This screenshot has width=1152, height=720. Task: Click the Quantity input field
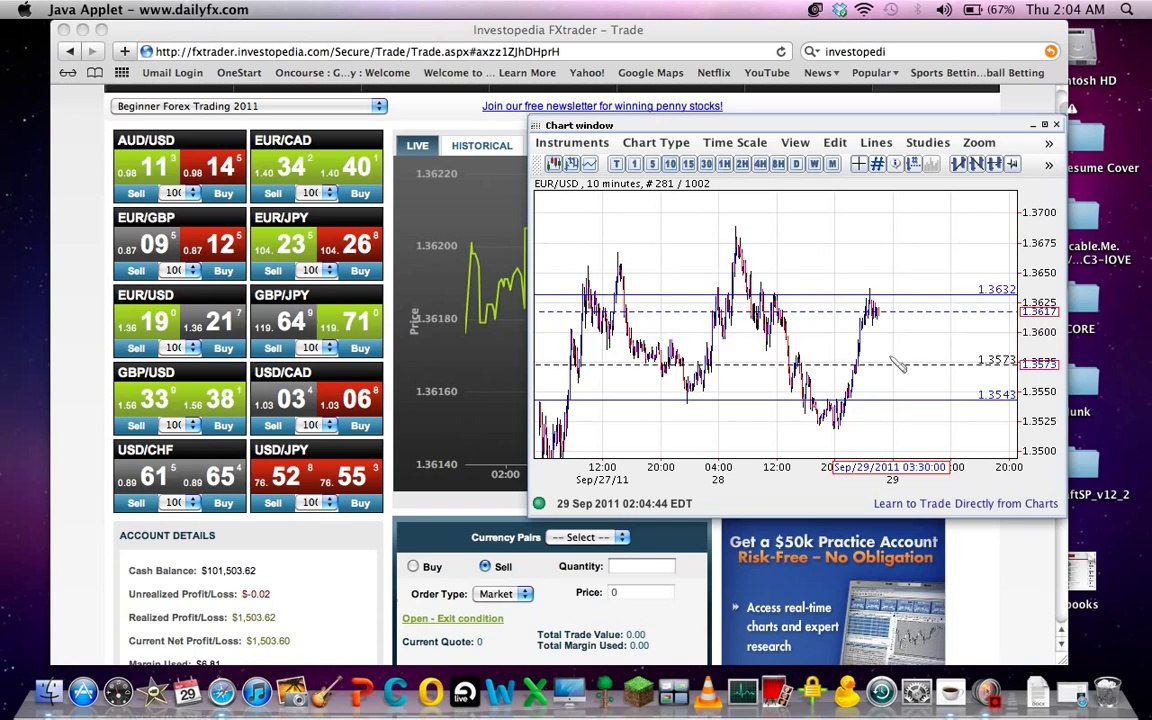click(641, 567)
